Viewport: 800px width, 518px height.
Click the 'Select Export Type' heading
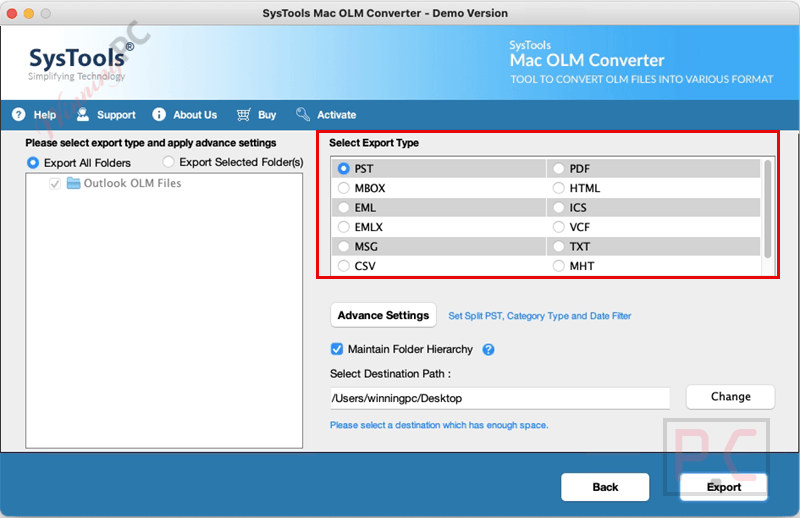coord(374,143)
